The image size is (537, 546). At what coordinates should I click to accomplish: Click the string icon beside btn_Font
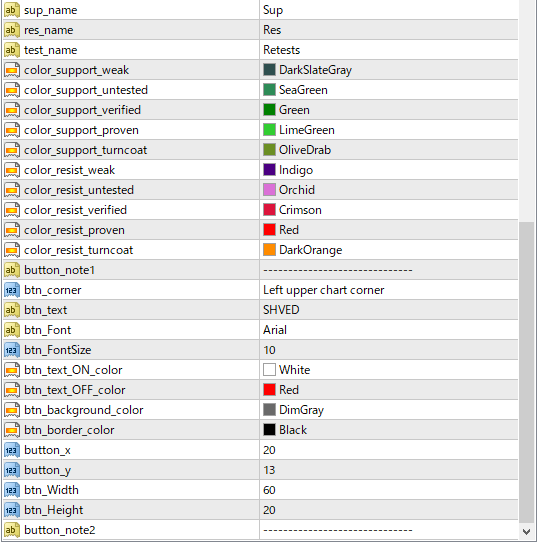click(11, 330)
